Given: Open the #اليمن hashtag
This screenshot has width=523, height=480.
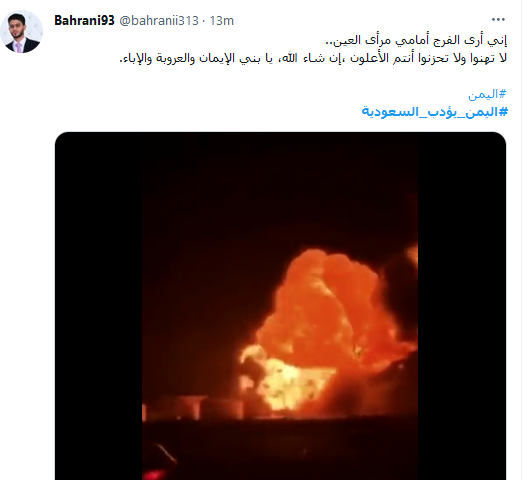Looking at the screenshot, I should pos(487,95).
